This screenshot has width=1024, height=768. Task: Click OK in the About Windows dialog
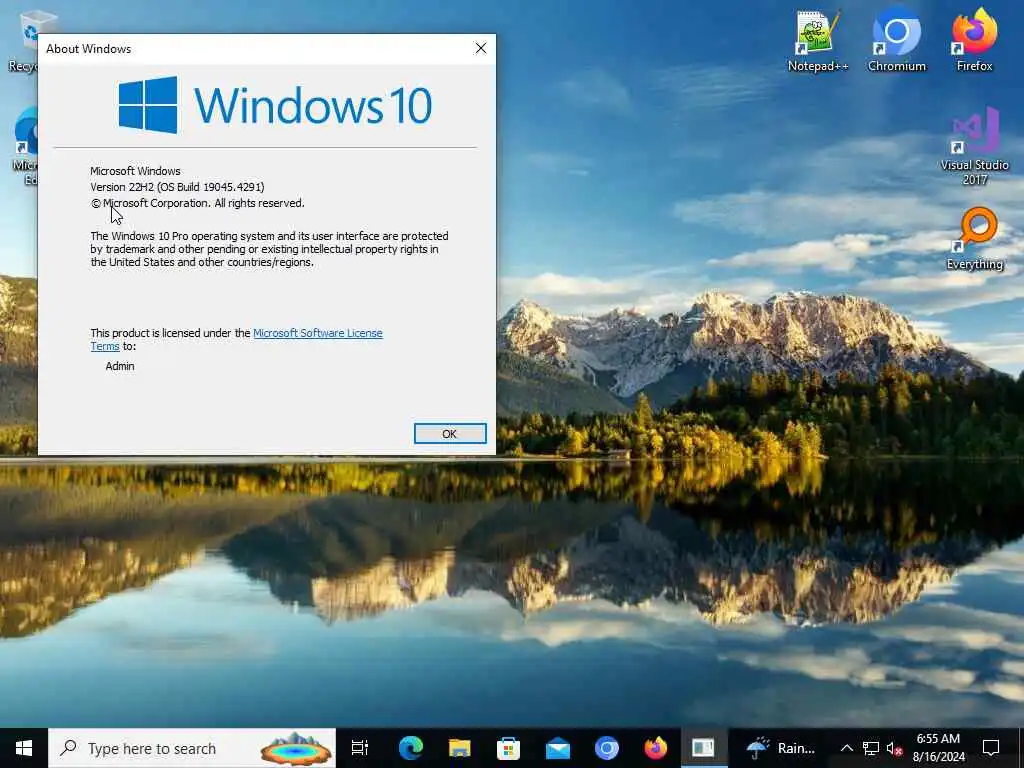[450, 434]
